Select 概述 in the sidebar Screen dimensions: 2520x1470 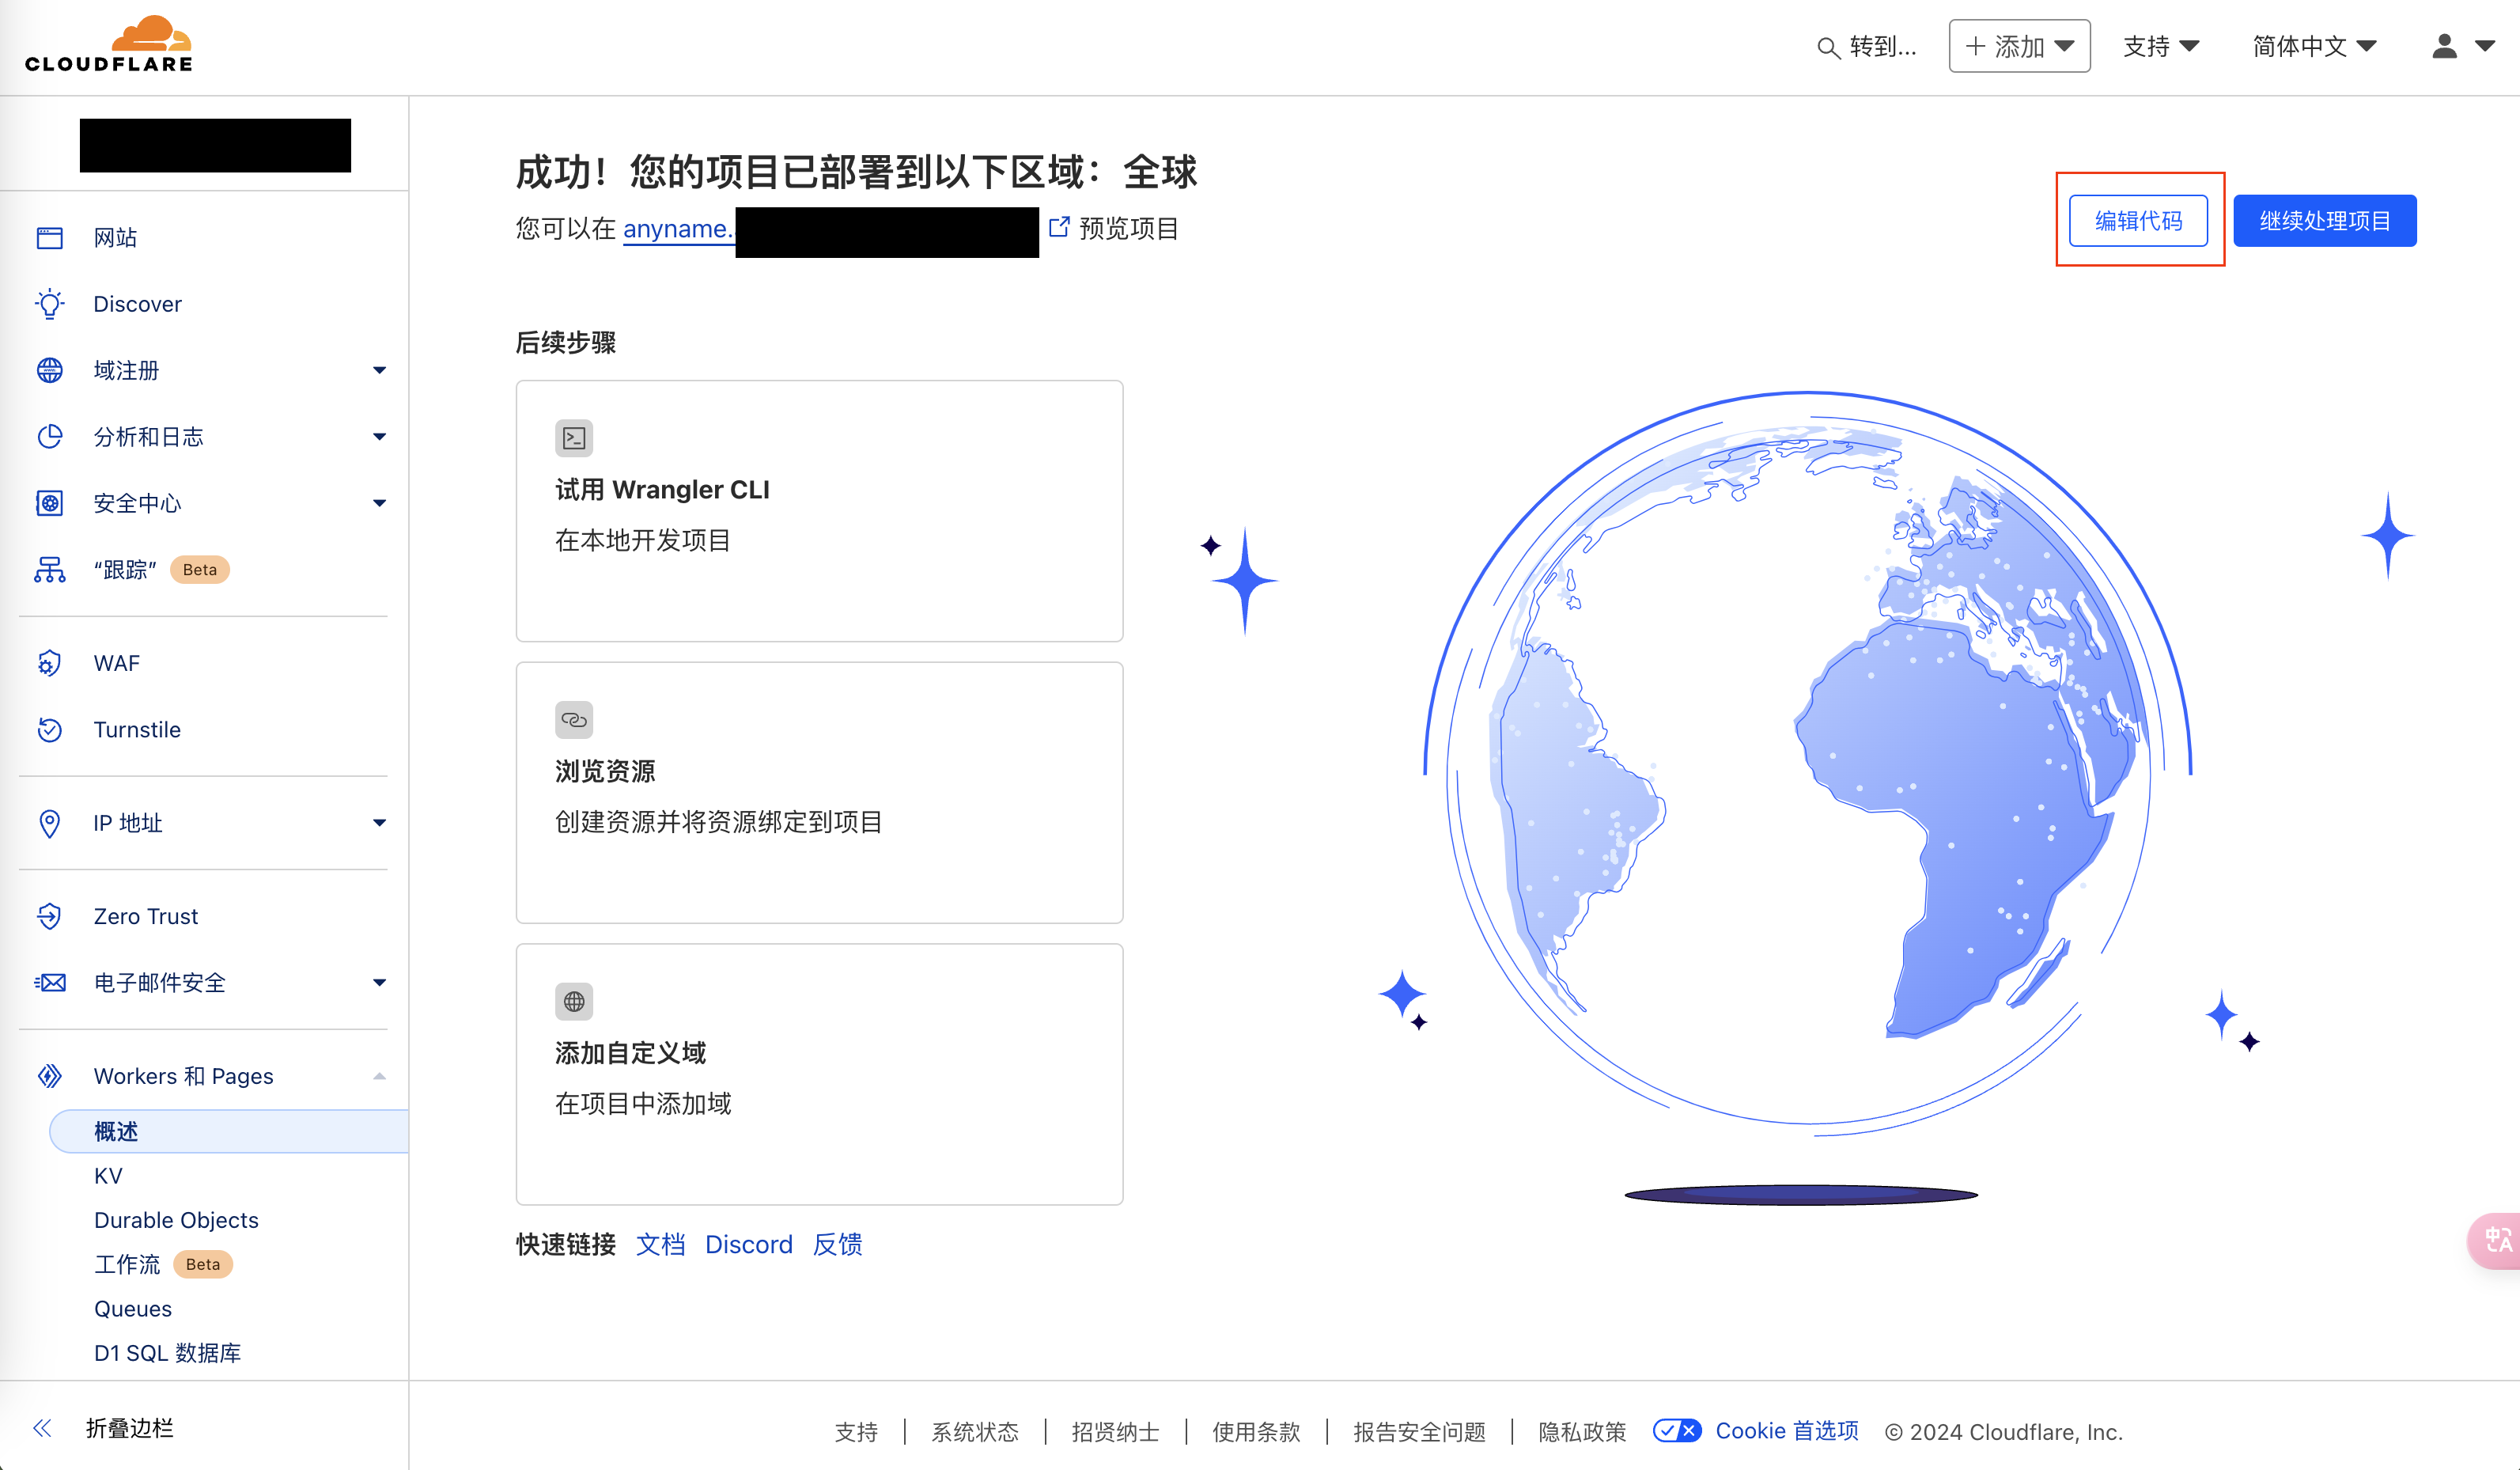[x=229, y=1131]
